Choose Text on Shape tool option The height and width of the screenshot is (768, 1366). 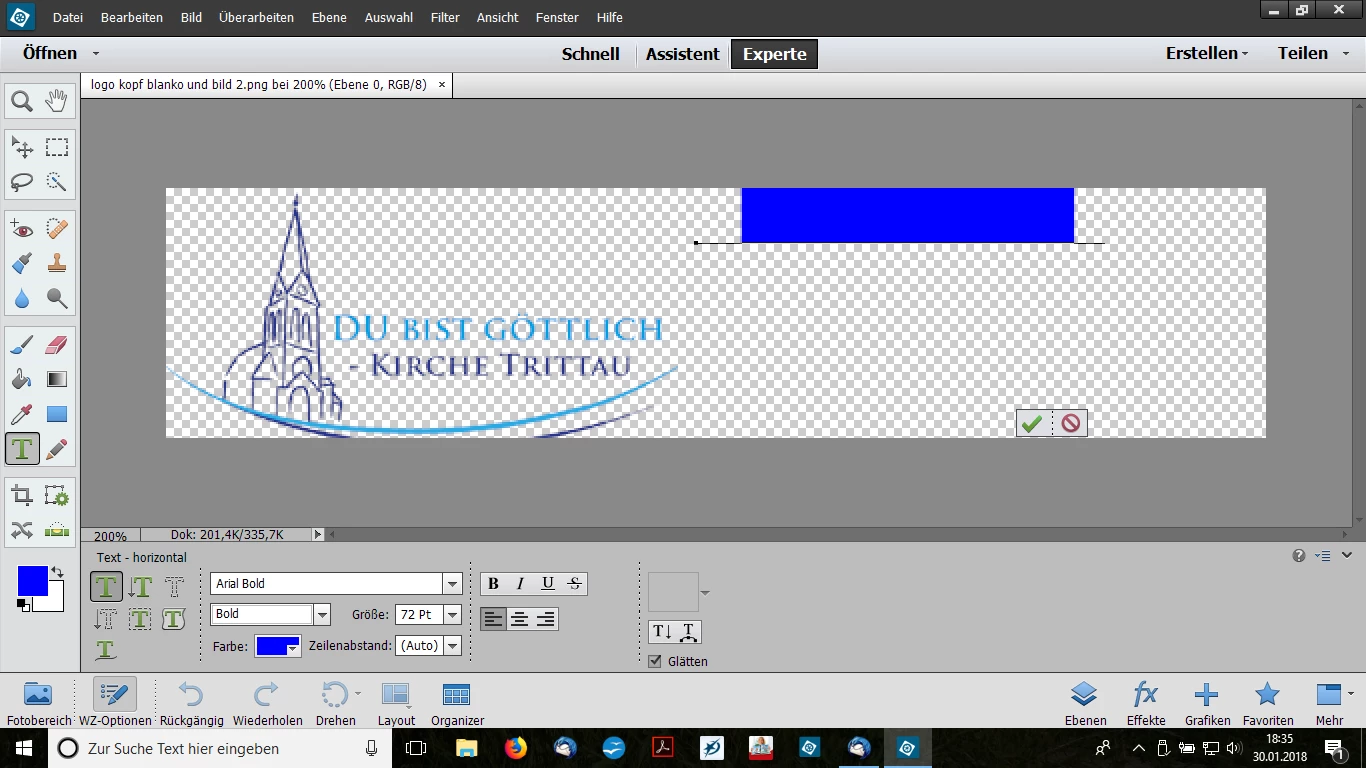click(x=174, y=619)
